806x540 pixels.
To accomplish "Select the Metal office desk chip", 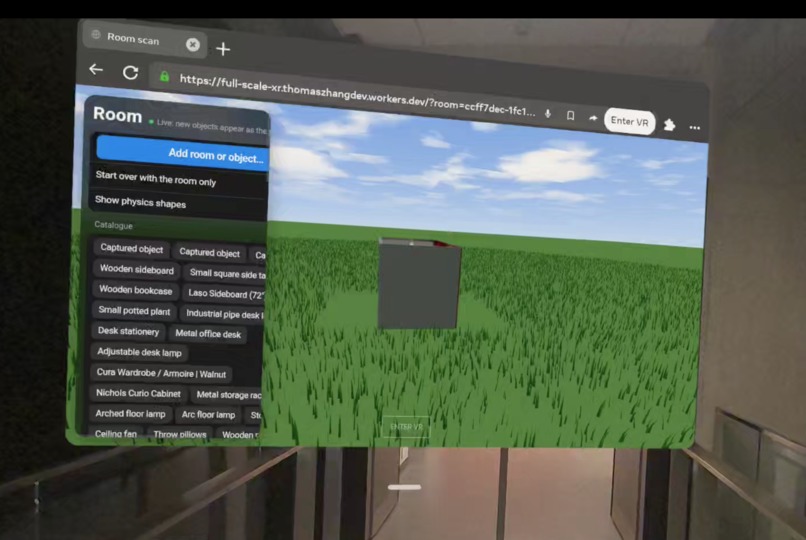I will point(208,334).
